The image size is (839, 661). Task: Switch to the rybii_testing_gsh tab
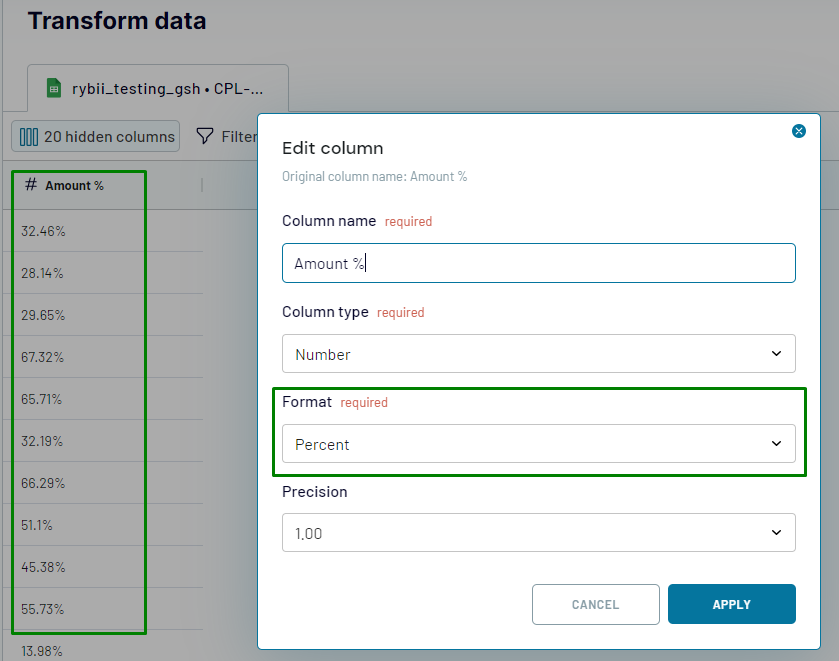[160, 88]
